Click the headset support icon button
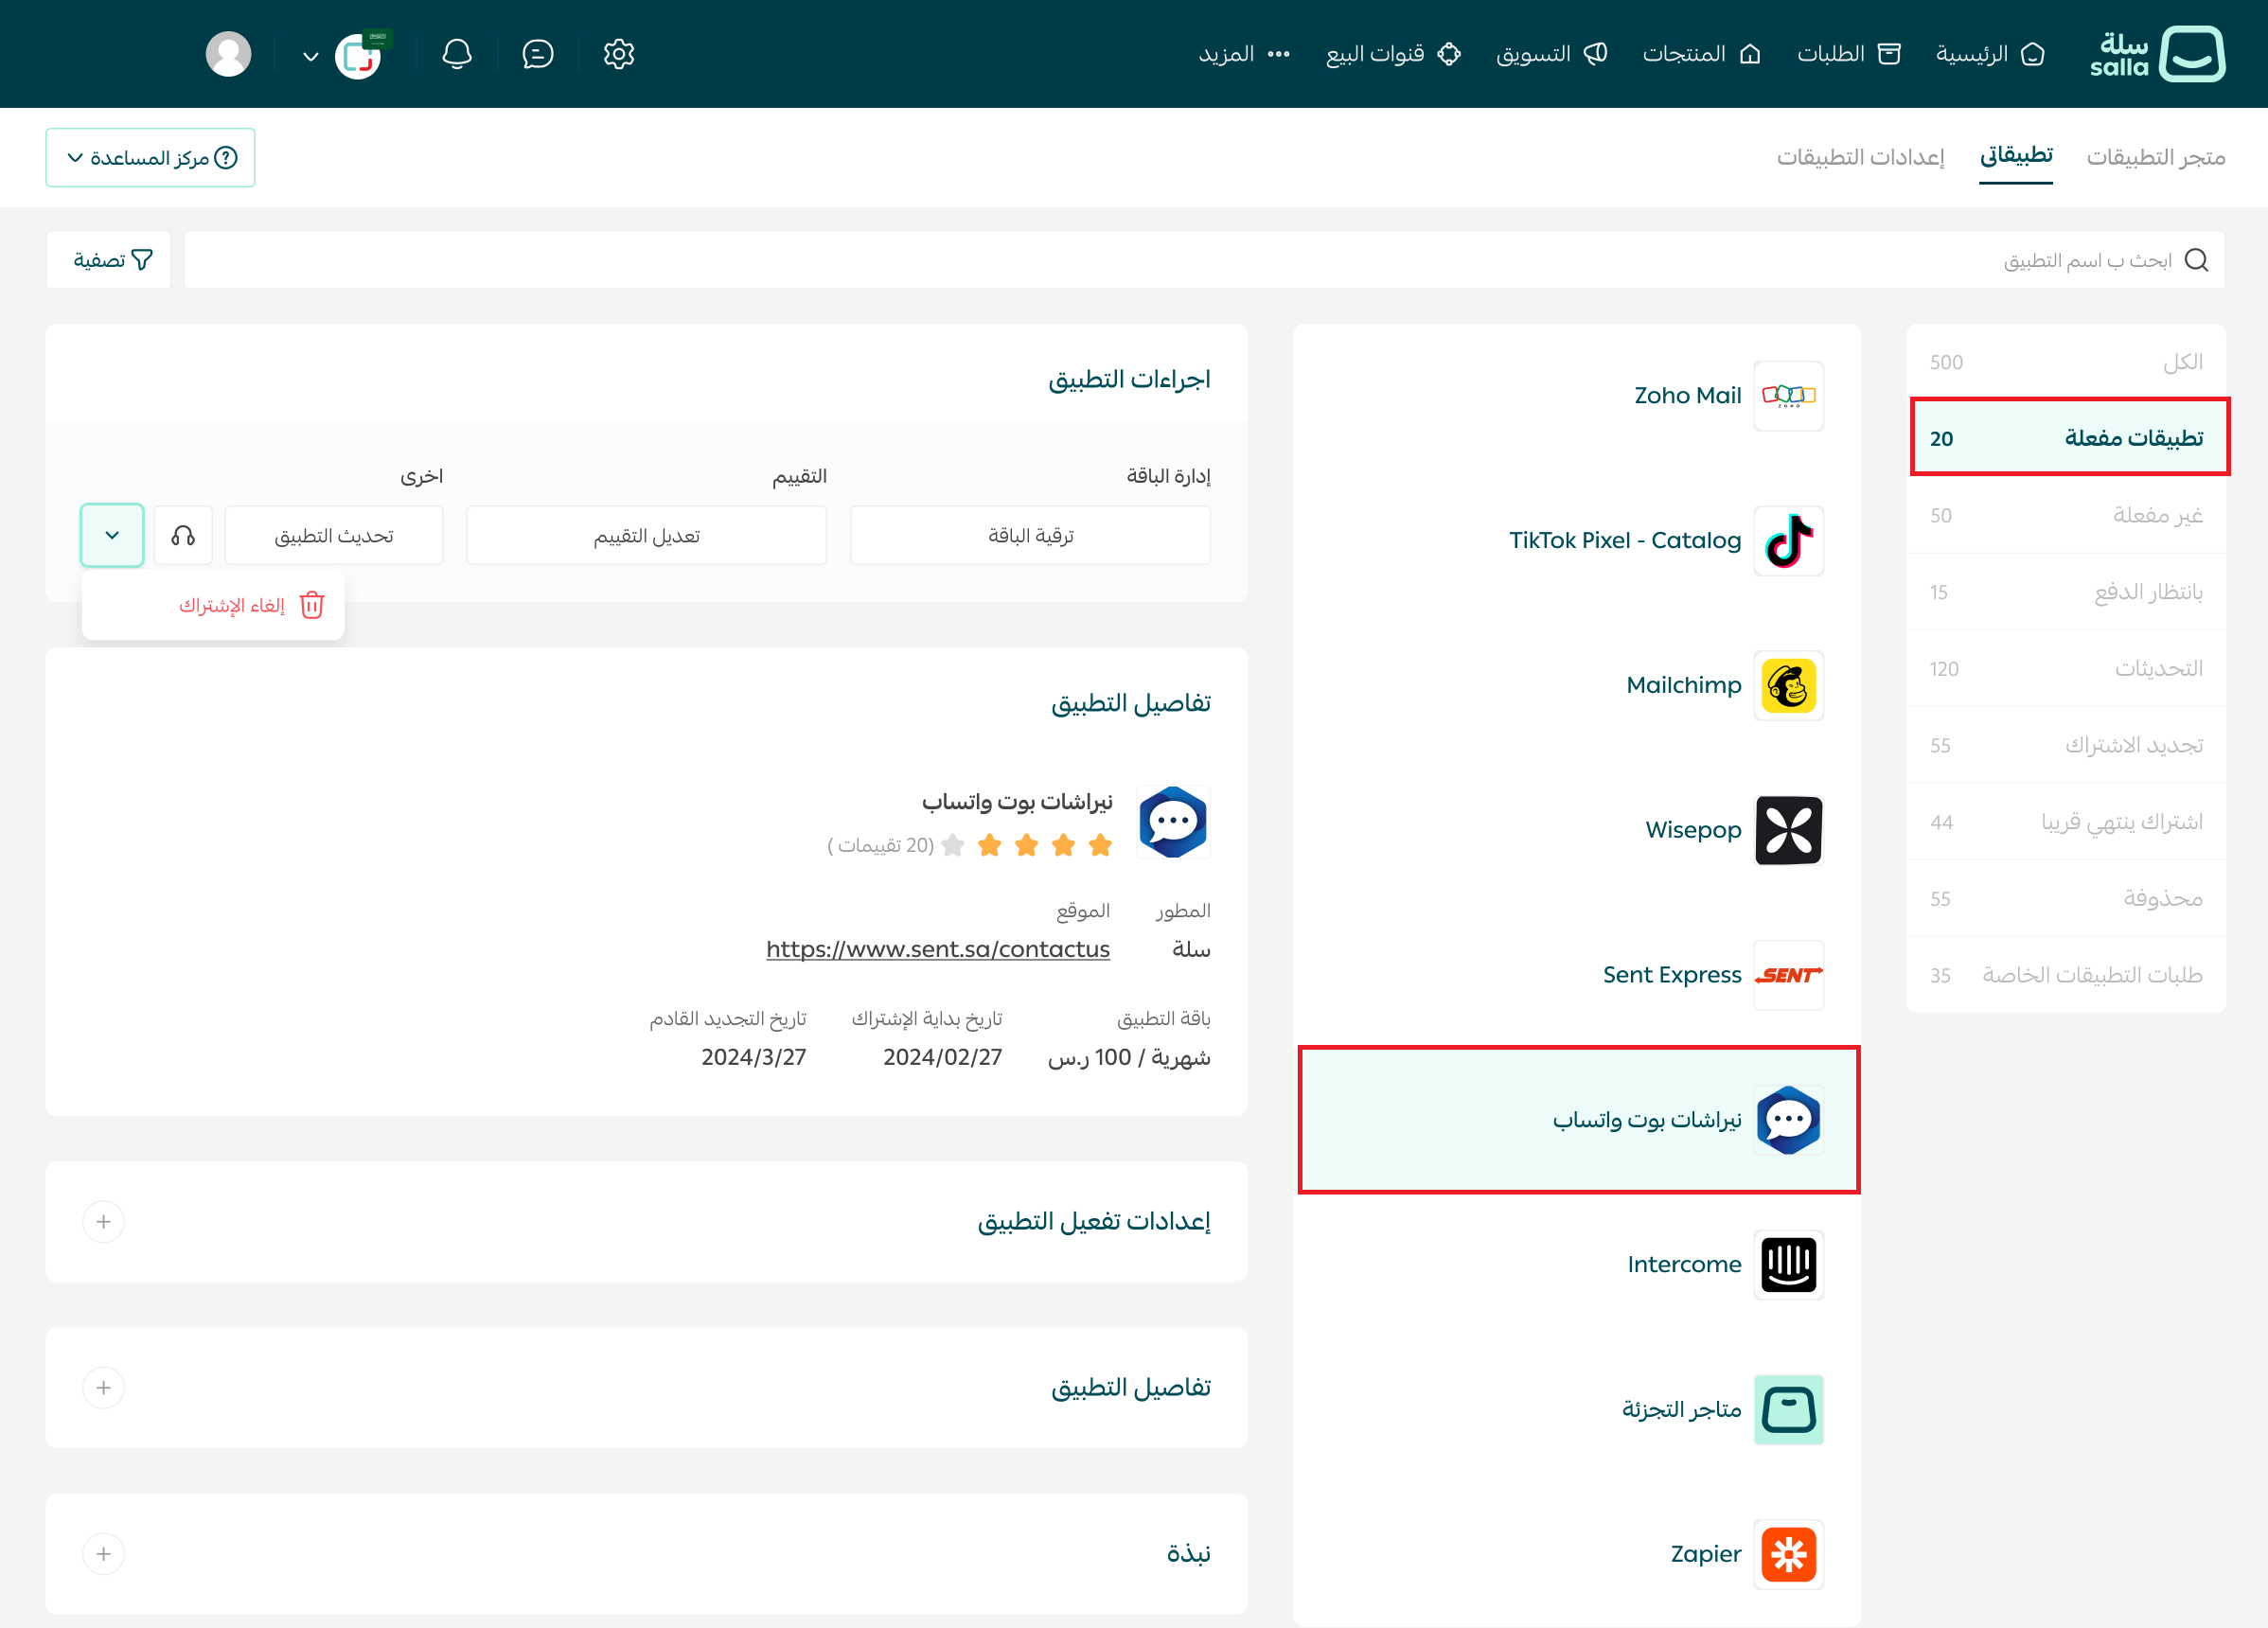The height and width of the screenshot is (1628, 2268). tap(183, 536)
